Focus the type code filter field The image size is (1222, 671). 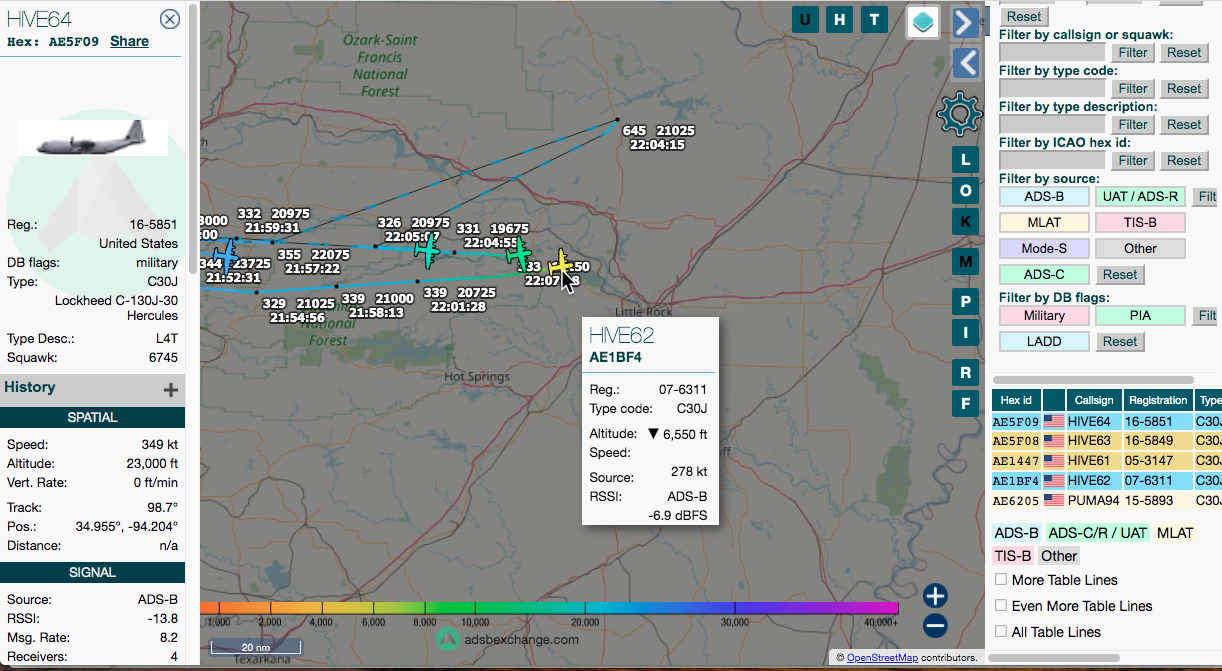click(1052, 88)
